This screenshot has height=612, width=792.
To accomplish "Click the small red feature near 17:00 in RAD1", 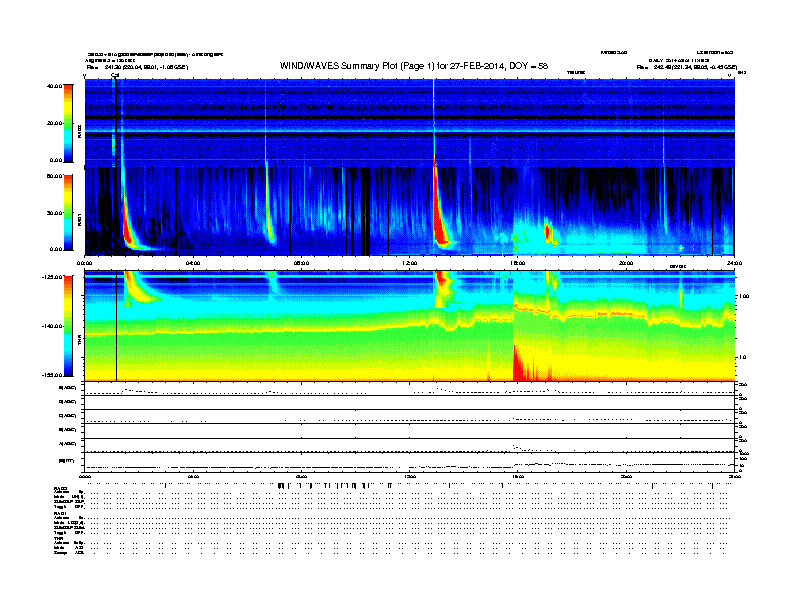I will [547, 231].
